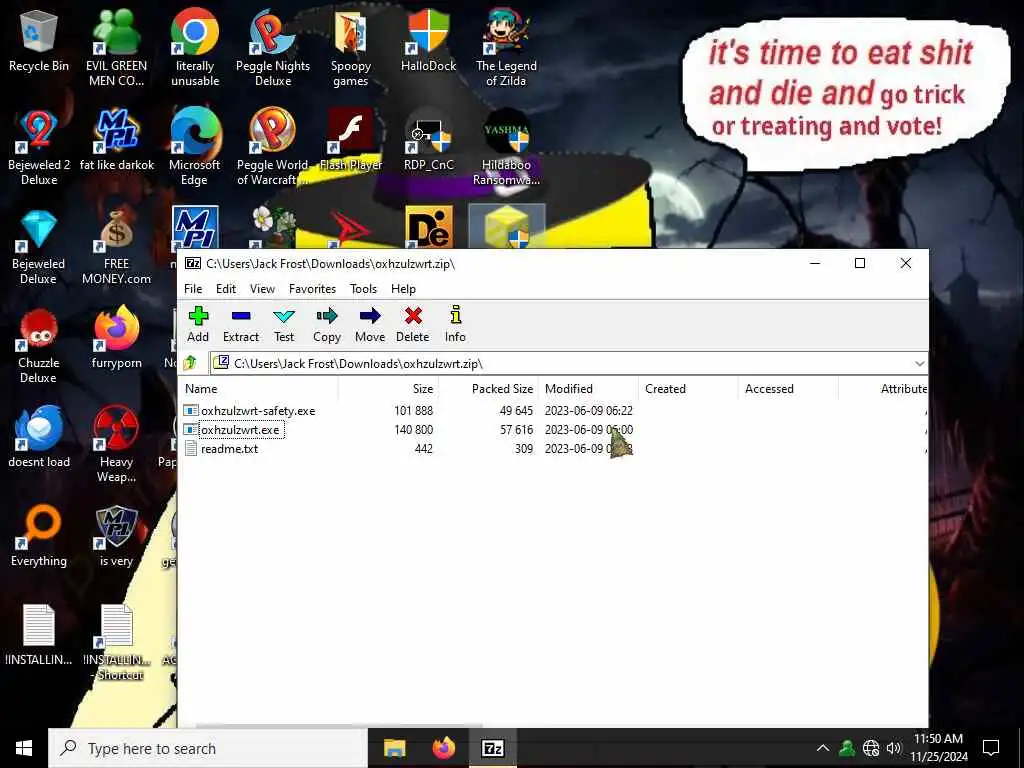This screenshot has height=768, width=1024.
Task: Sort by the Size column header
Action: tap(388, 389)
